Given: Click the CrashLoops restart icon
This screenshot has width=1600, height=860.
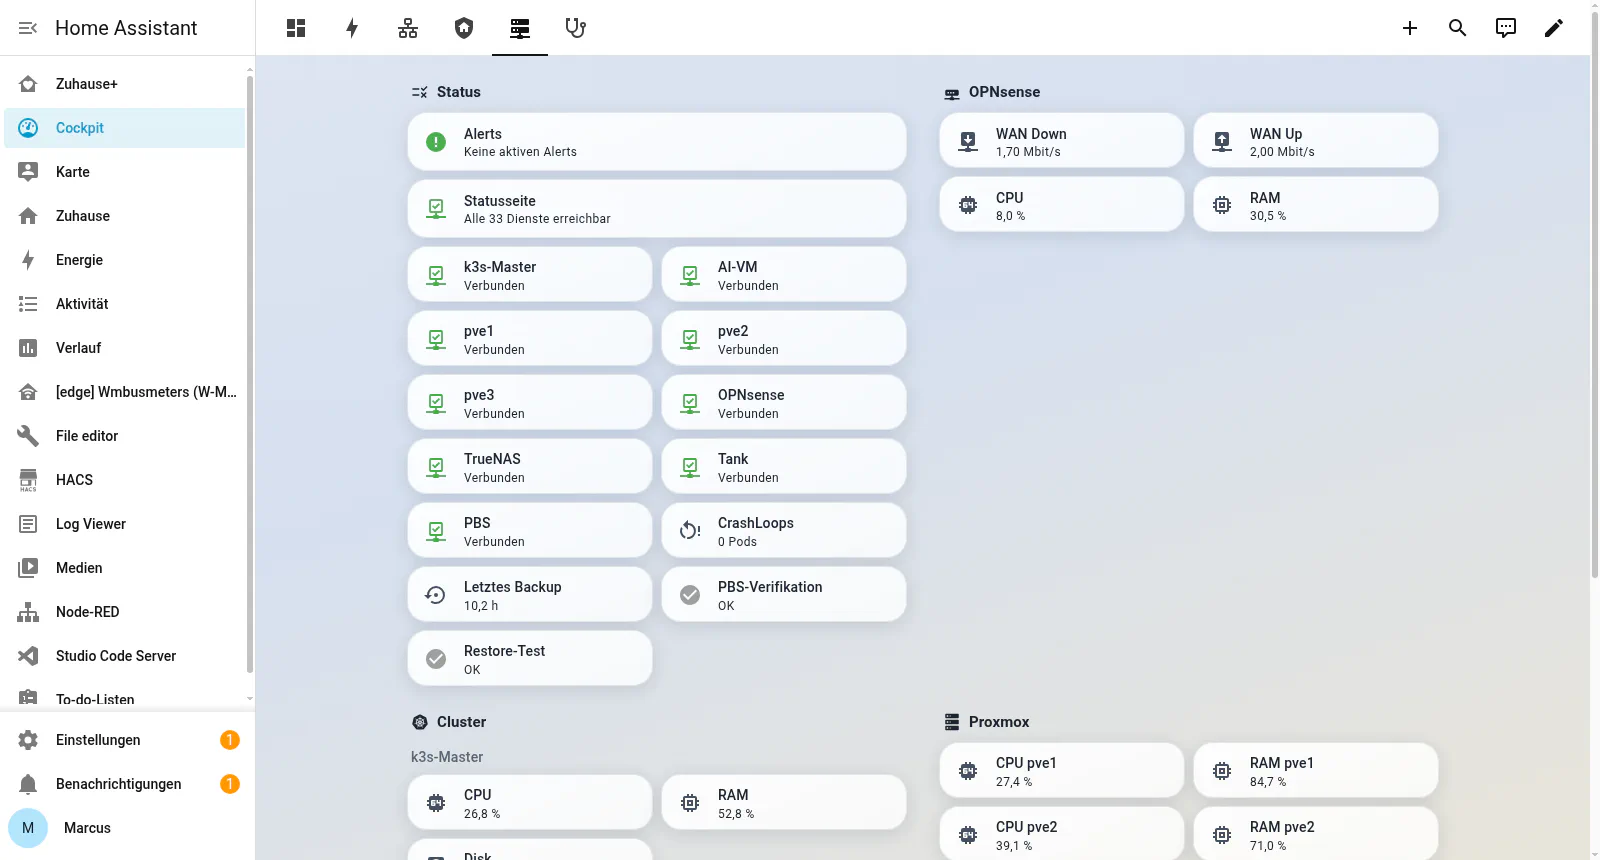Looking at the screenshot, I should pyautogui.click(x=690, y=531).
